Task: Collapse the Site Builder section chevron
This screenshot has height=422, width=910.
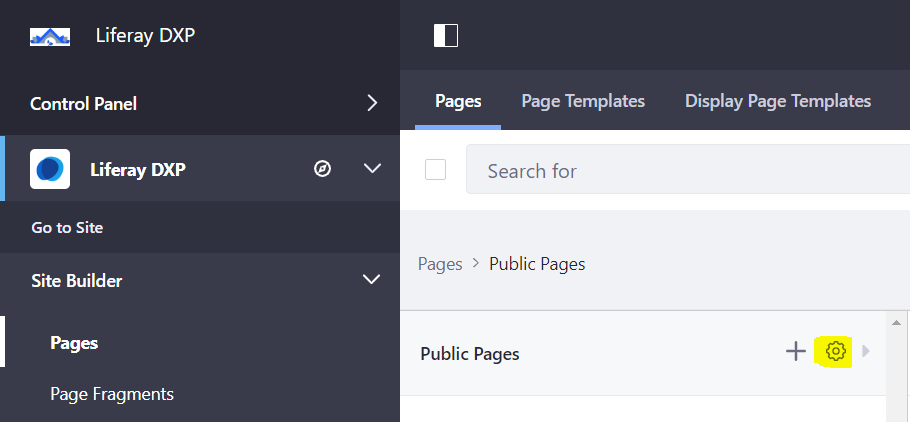Action: click(x=372, y=281)
